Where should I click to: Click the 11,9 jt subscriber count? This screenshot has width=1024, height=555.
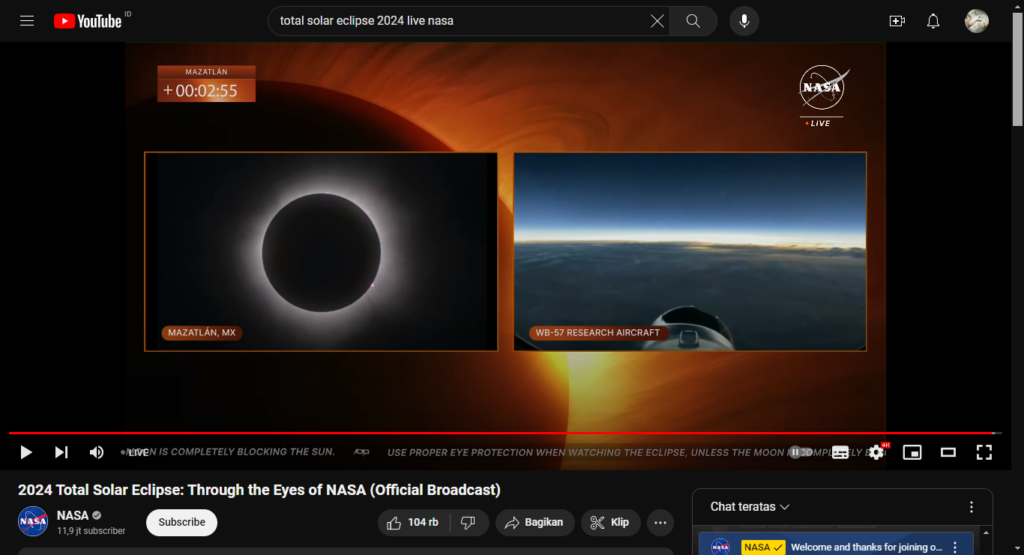pyautogui.click(x=91, y=531)
